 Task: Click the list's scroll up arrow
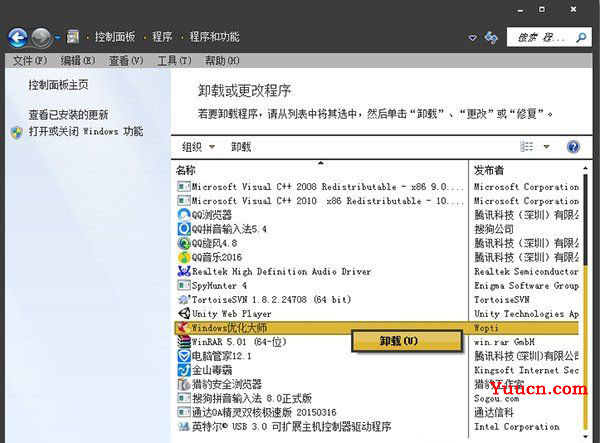point(585,168)
